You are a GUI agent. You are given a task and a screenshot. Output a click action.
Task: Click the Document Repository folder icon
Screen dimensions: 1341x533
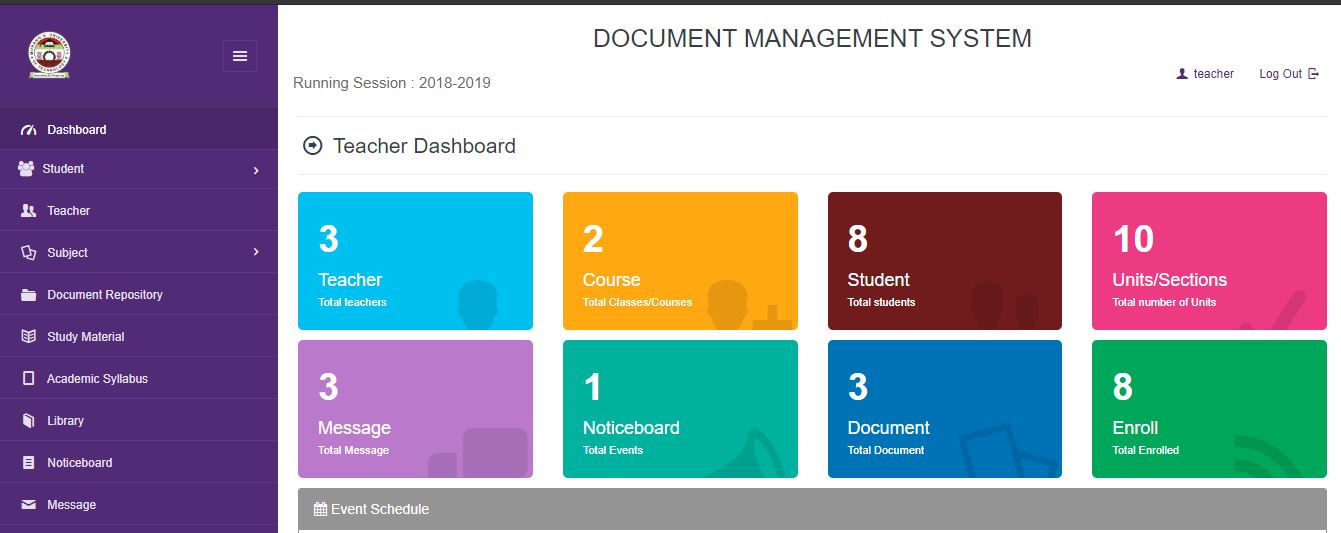[28, 295]
